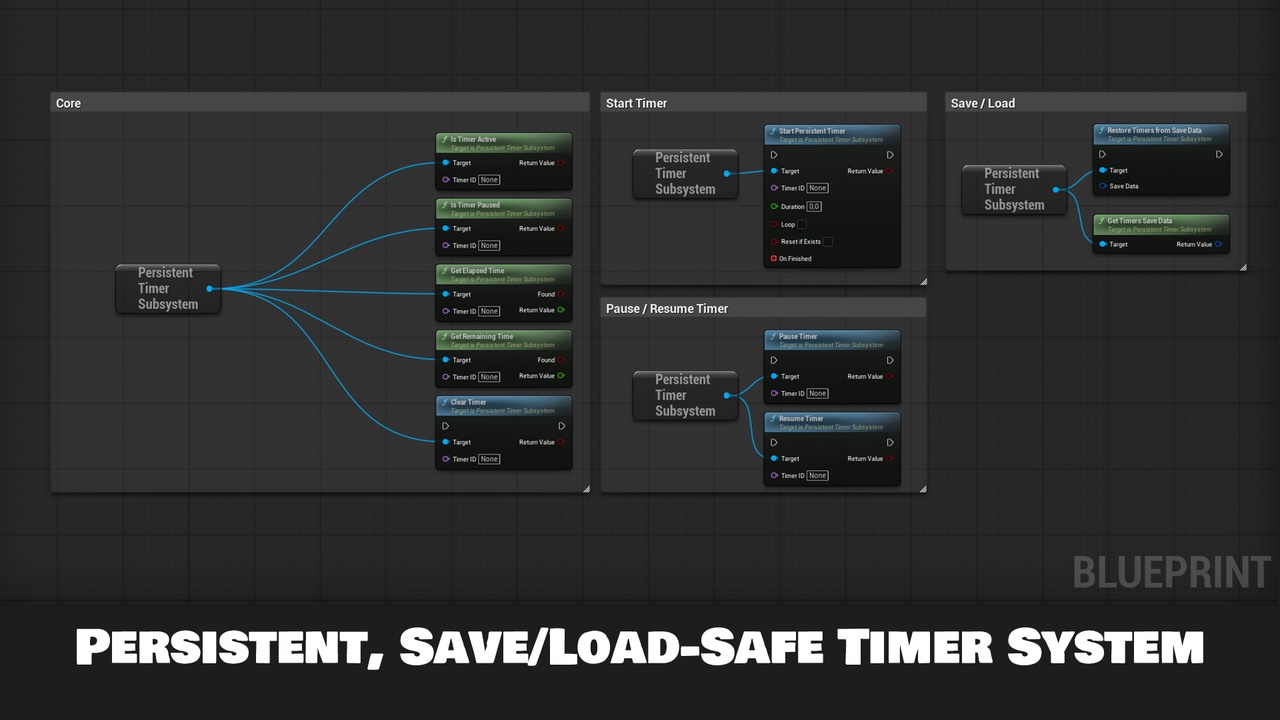Click the resize handle of the Core comment box
This screenshot has height=720, width=1280.
coord(586,489)
